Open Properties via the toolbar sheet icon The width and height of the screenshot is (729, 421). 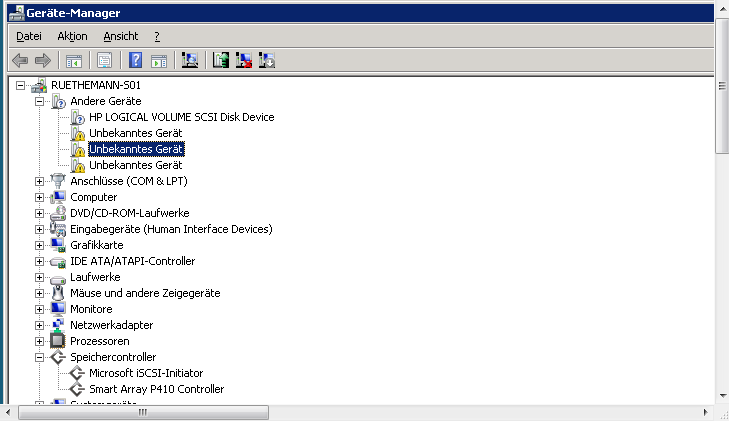(x=105, y=60)
